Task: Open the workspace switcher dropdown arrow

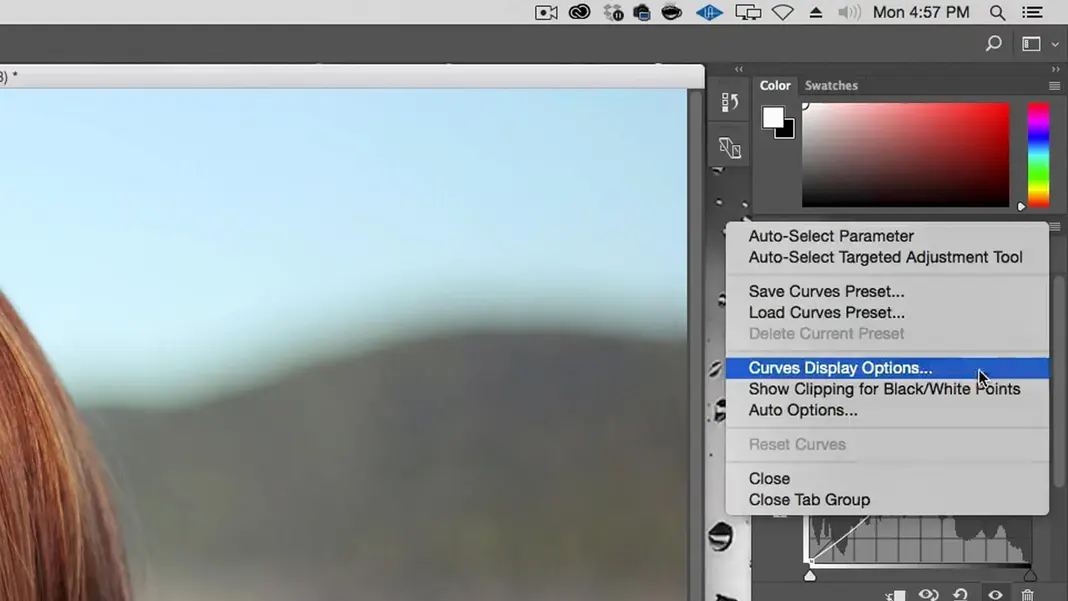Action: (x=1055, y=44)
